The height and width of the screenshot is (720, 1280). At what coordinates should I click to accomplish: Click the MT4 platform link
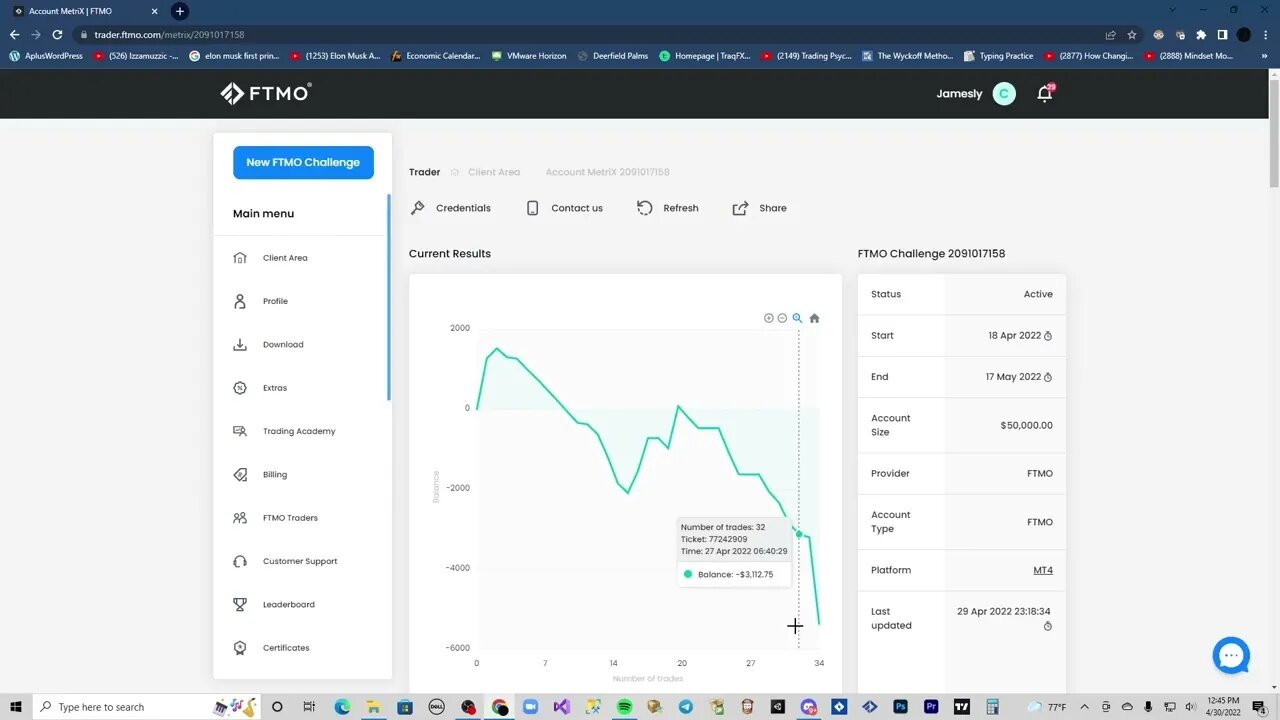pyautogui.click(x=1043, y=570)
